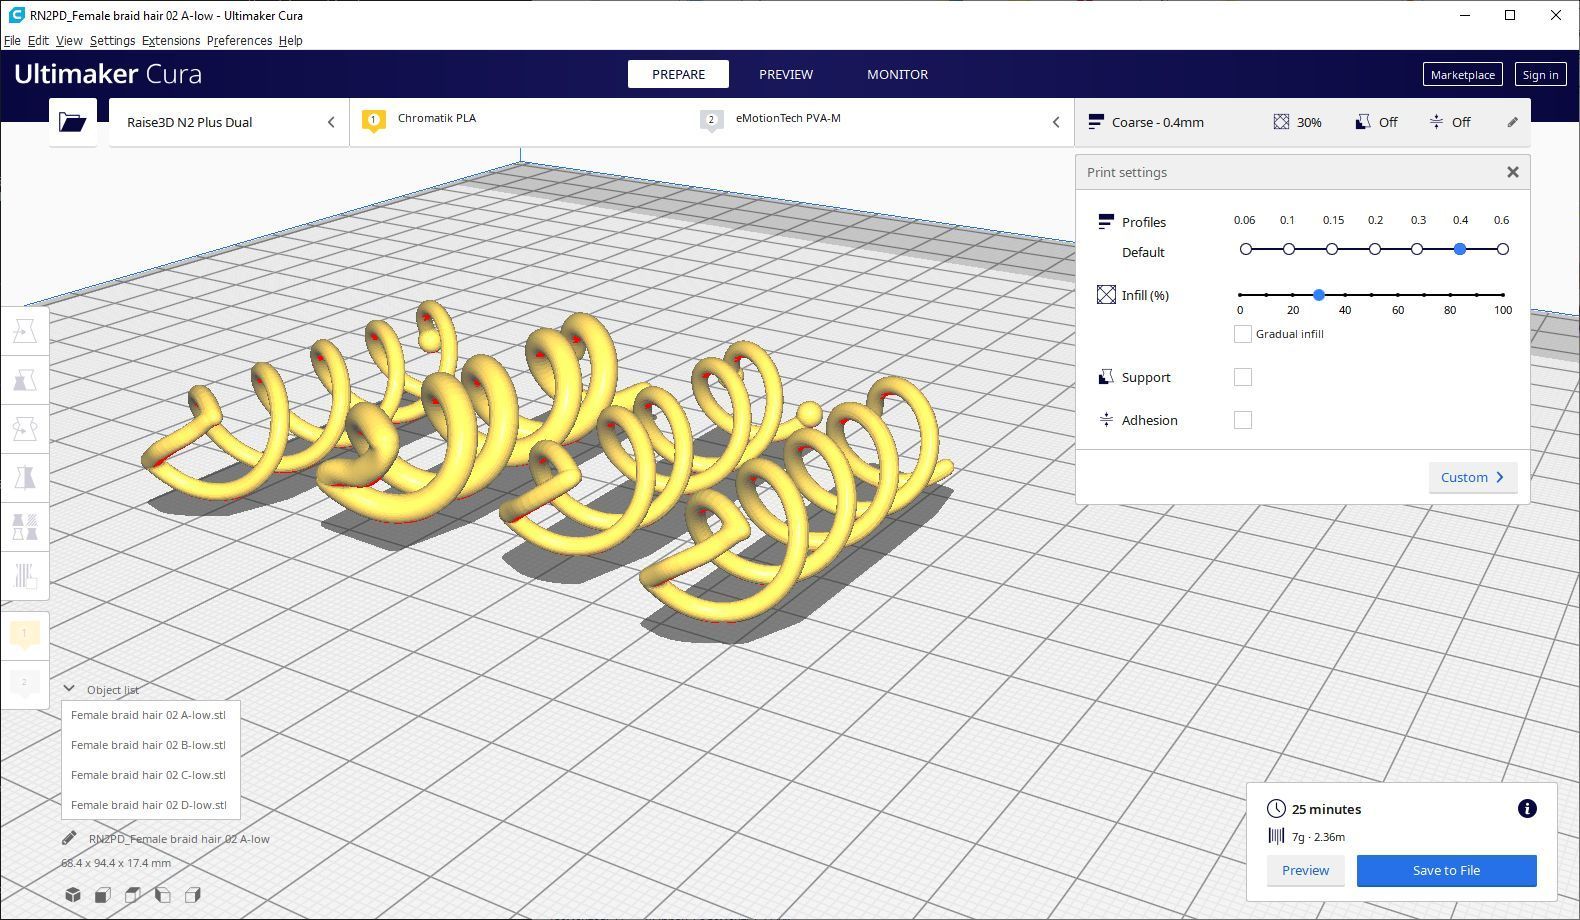Enable the Adhesion checkbox
Image resolution: width=1580 pixels, height=920 pixels.
[1243, 420]
